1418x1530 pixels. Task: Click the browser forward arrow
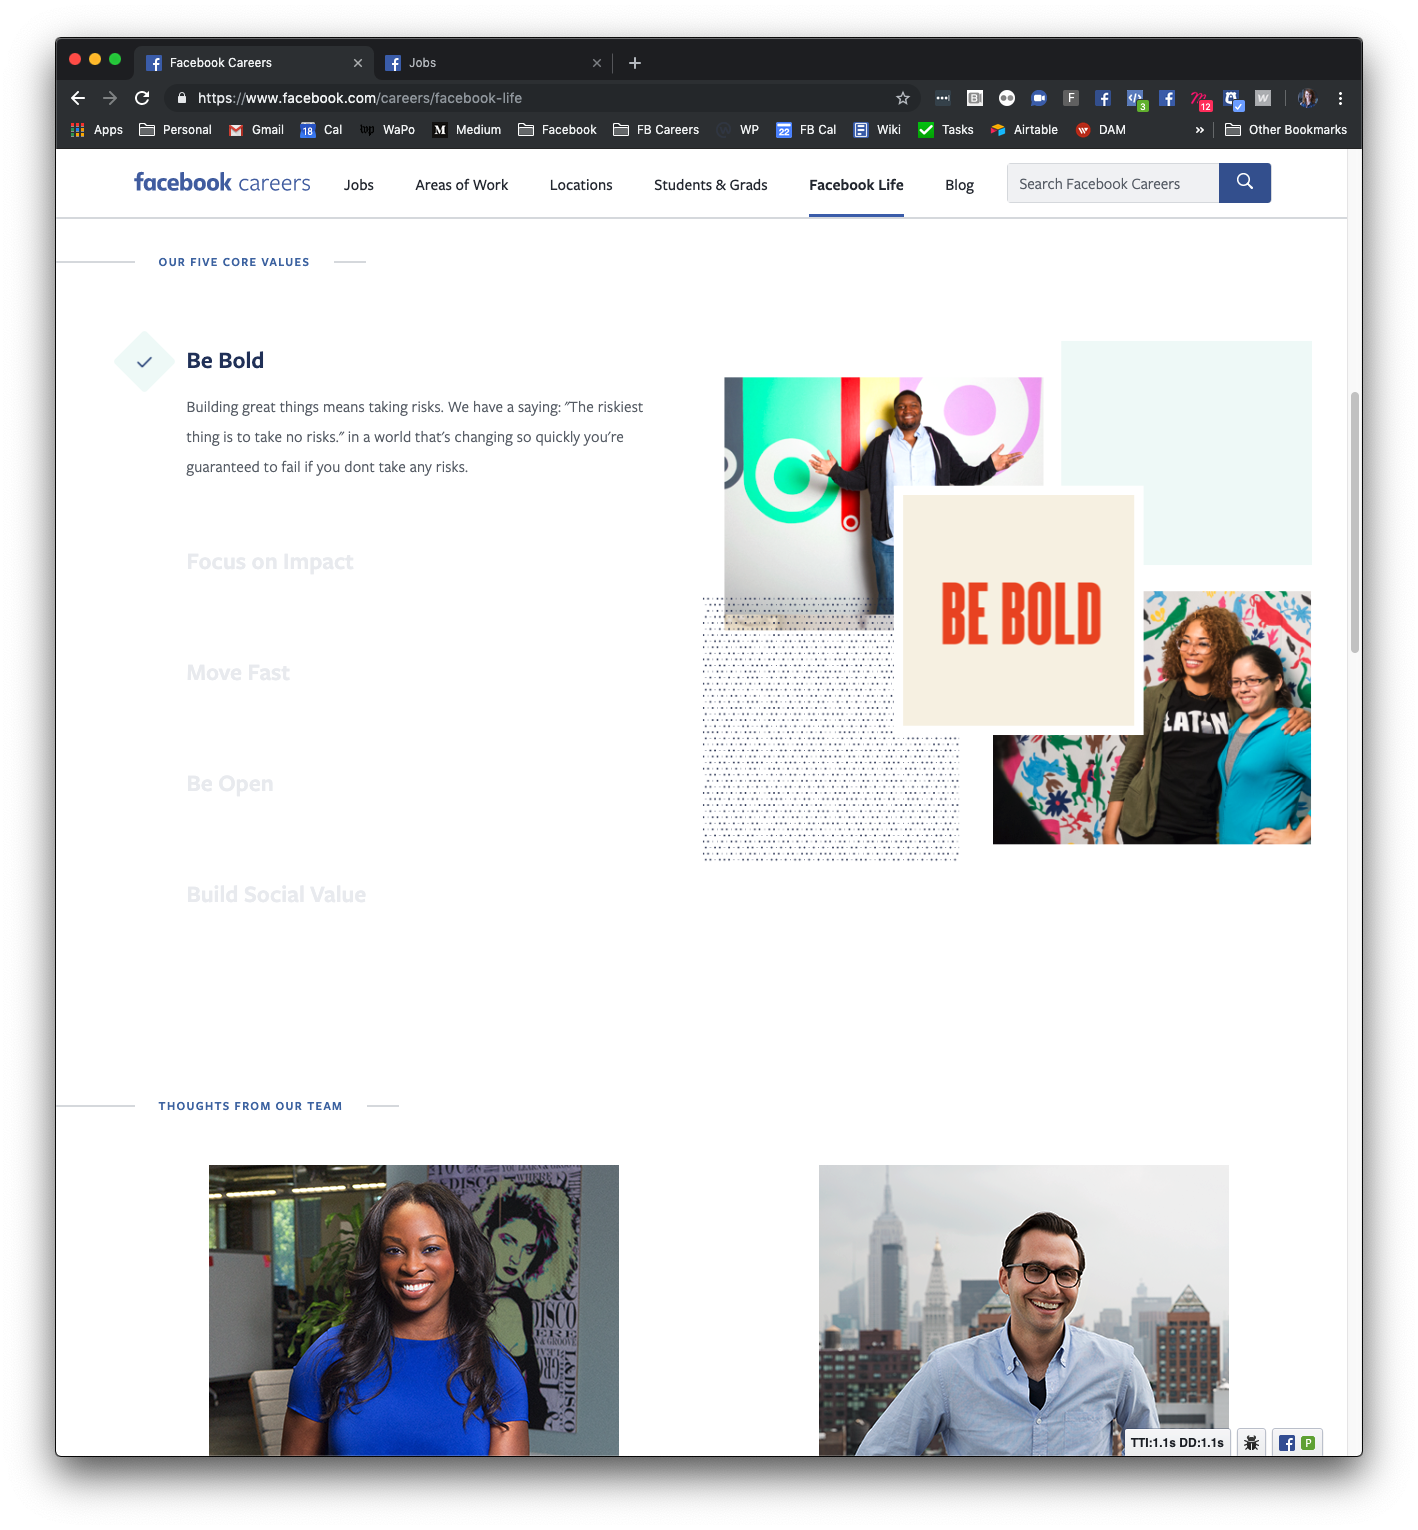110,98
